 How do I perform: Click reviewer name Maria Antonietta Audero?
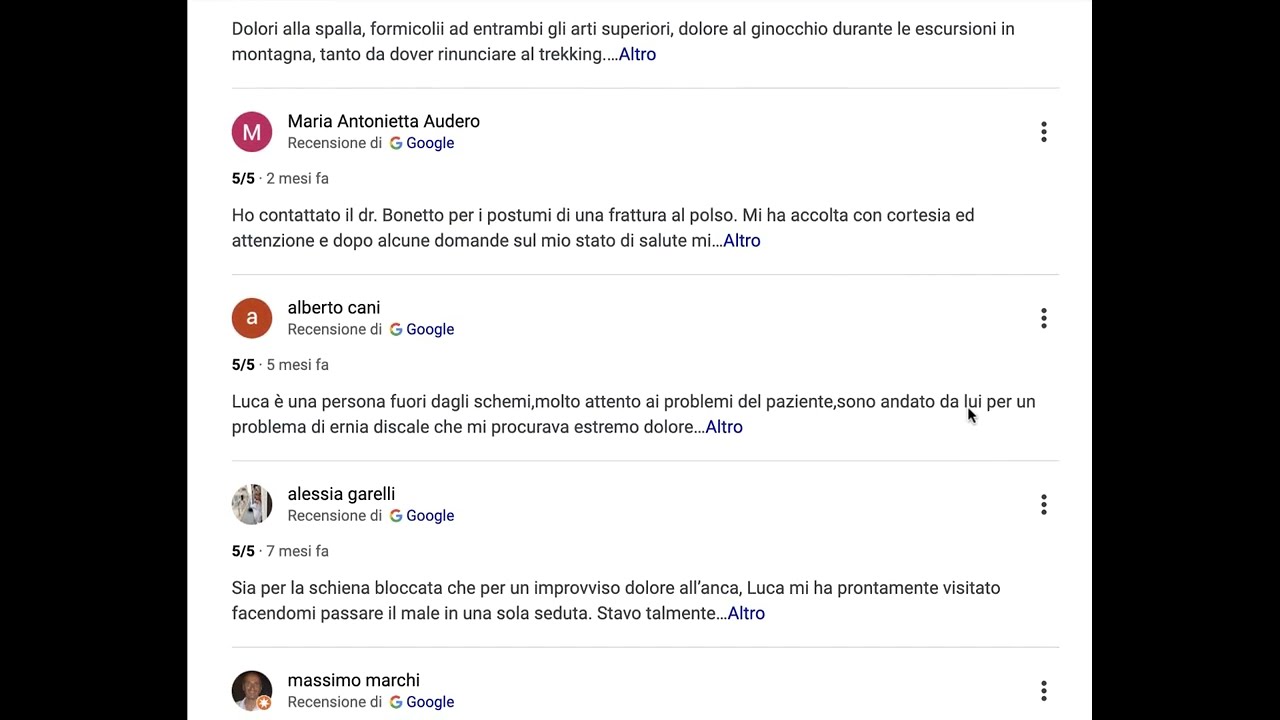[x=383, y=121]
